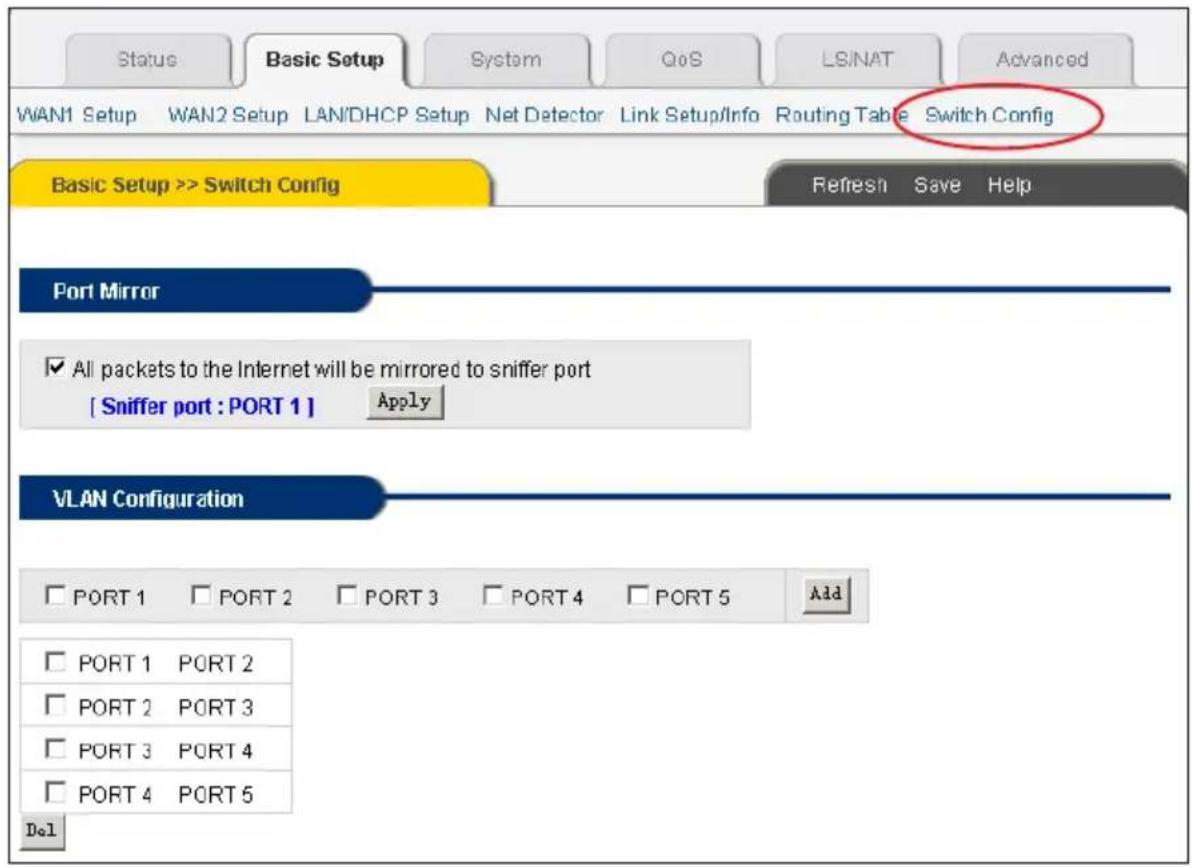This screenshot has height=867, width=1193.
Task: Select the PORT 4 PORT 5 VLAN row
Action: click(x=55, y=792)
